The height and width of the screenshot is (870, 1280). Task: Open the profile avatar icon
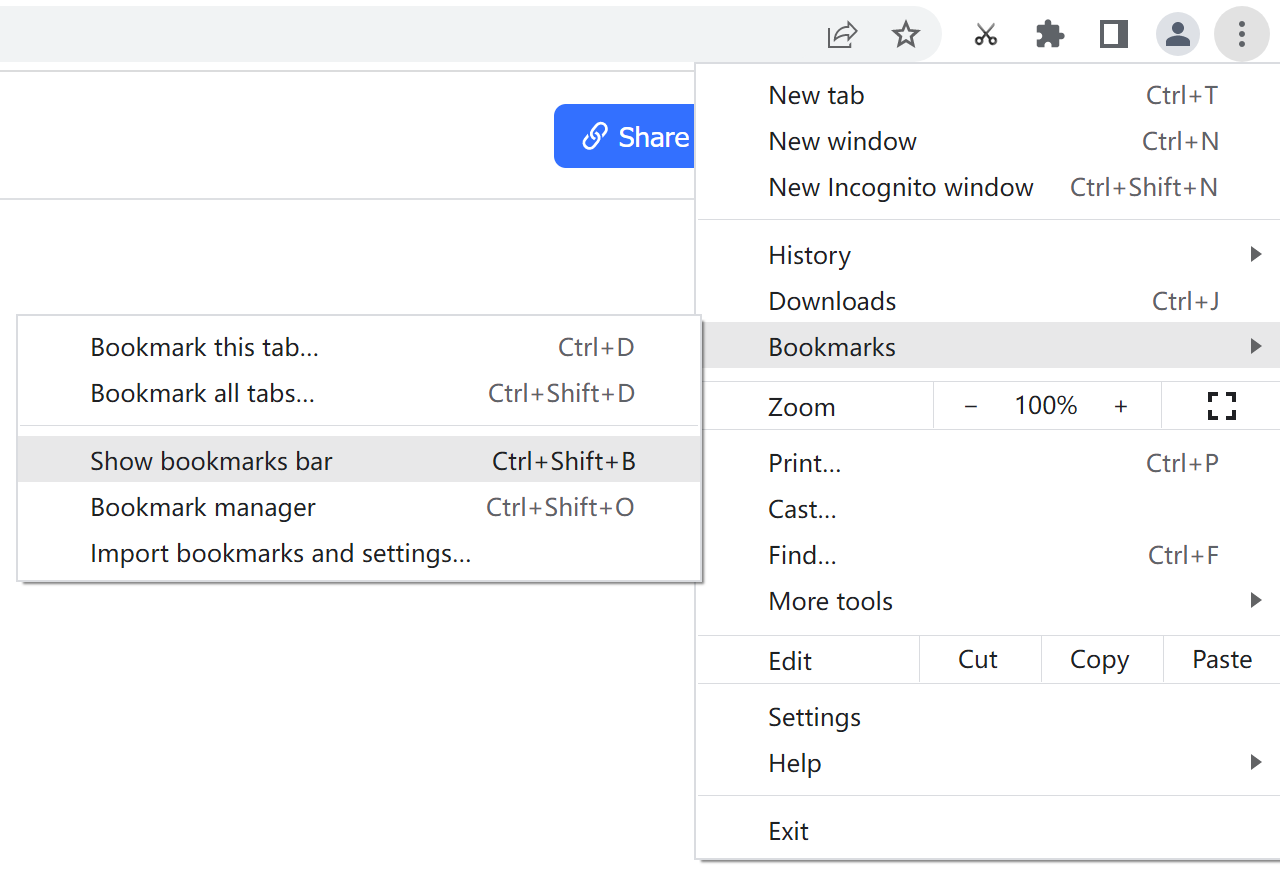1178,35
